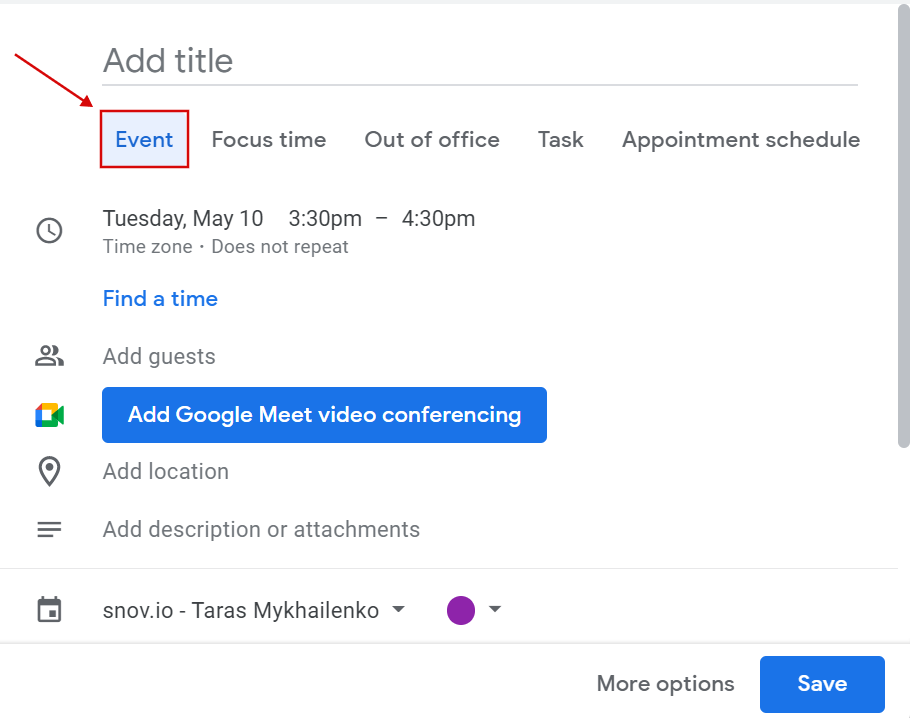This screenshot has width=910, height=718.
Task: Click the guests people icon
Action: [49, 356]
